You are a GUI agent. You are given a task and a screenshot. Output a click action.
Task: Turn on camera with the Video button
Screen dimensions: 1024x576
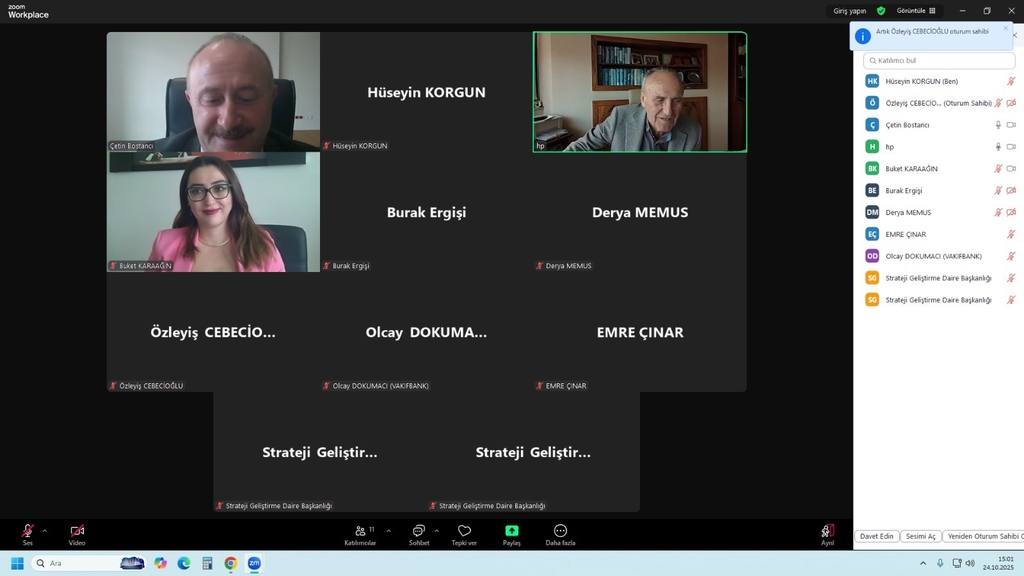point(77,531)
